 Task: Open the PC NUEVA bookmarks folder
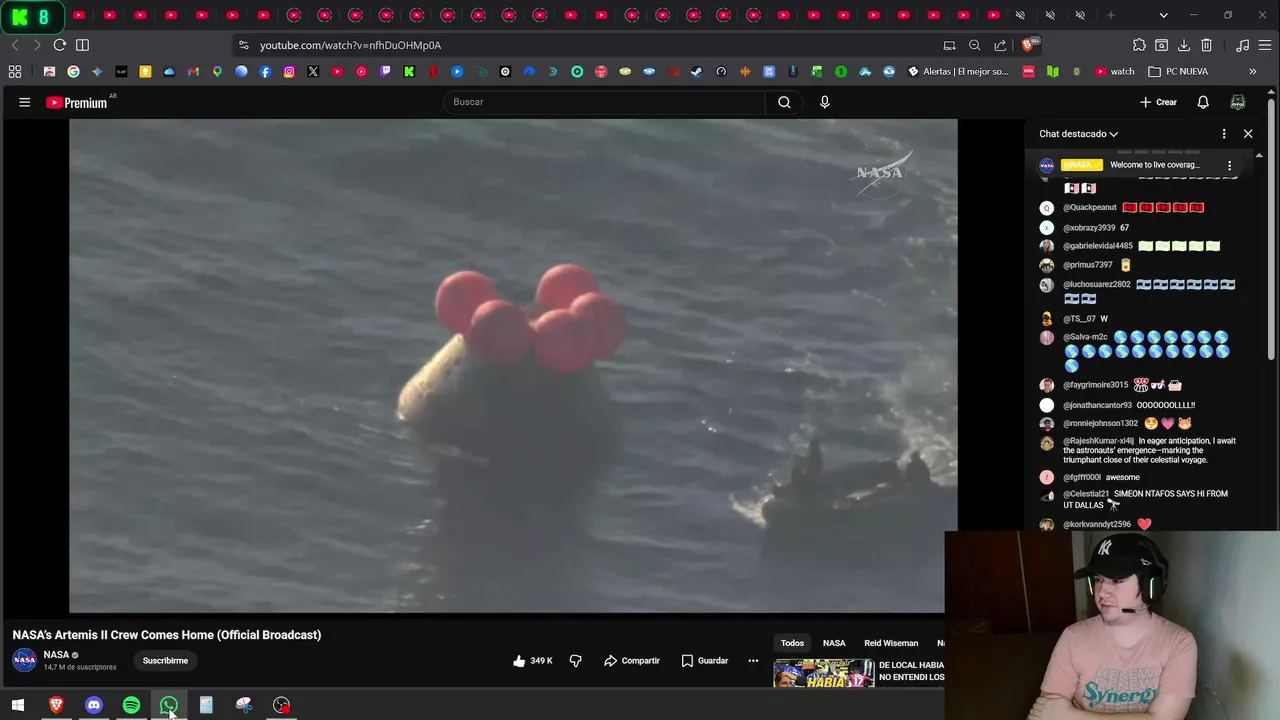pyautogui.click(x=1178, y=72)
